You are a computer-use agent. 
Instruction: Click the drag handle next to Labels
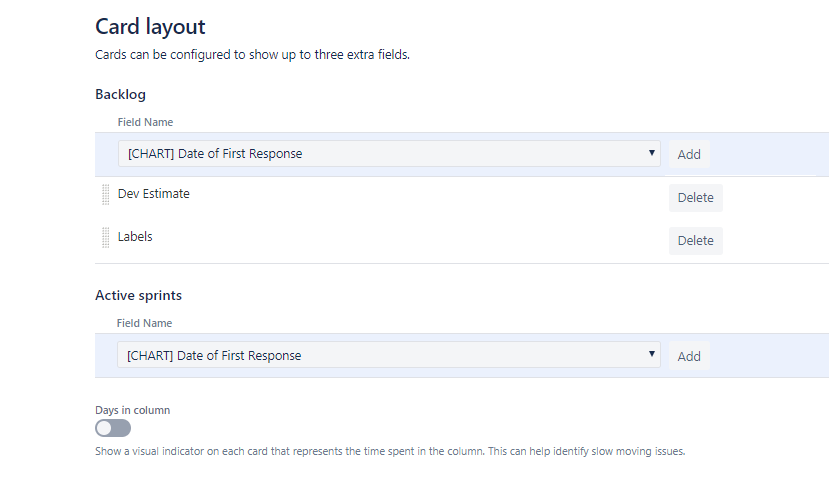pyautogui.click(x=106, y=237)
